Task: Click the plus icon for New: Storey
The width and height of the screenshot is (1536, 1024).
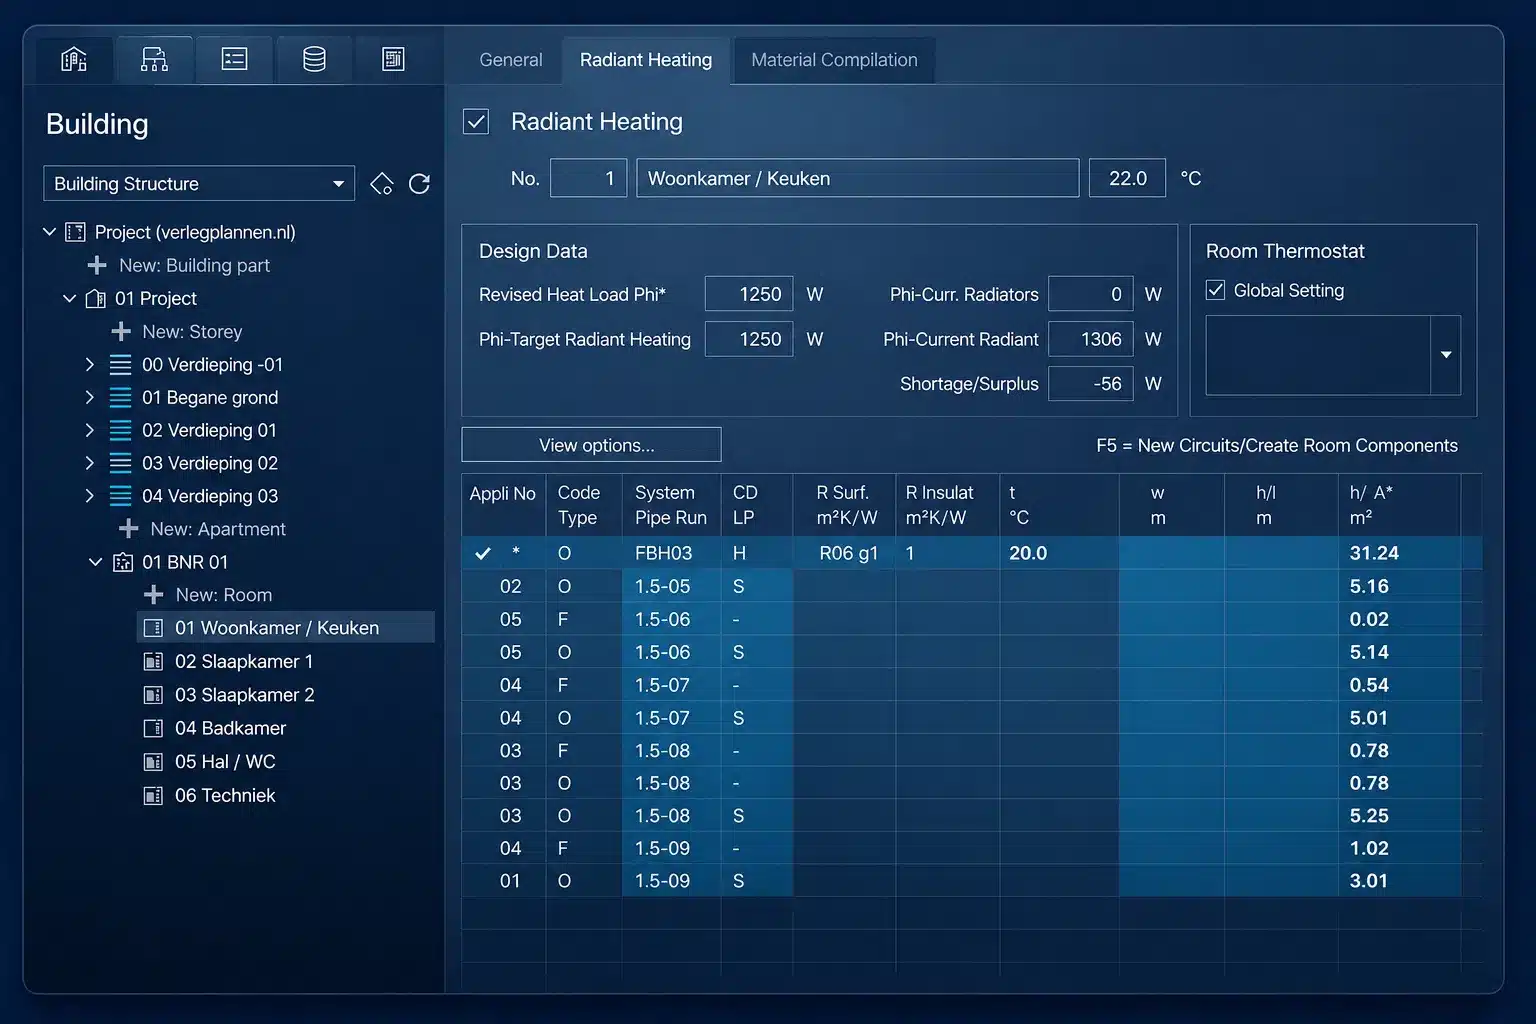Action: [x=121, y=331]
